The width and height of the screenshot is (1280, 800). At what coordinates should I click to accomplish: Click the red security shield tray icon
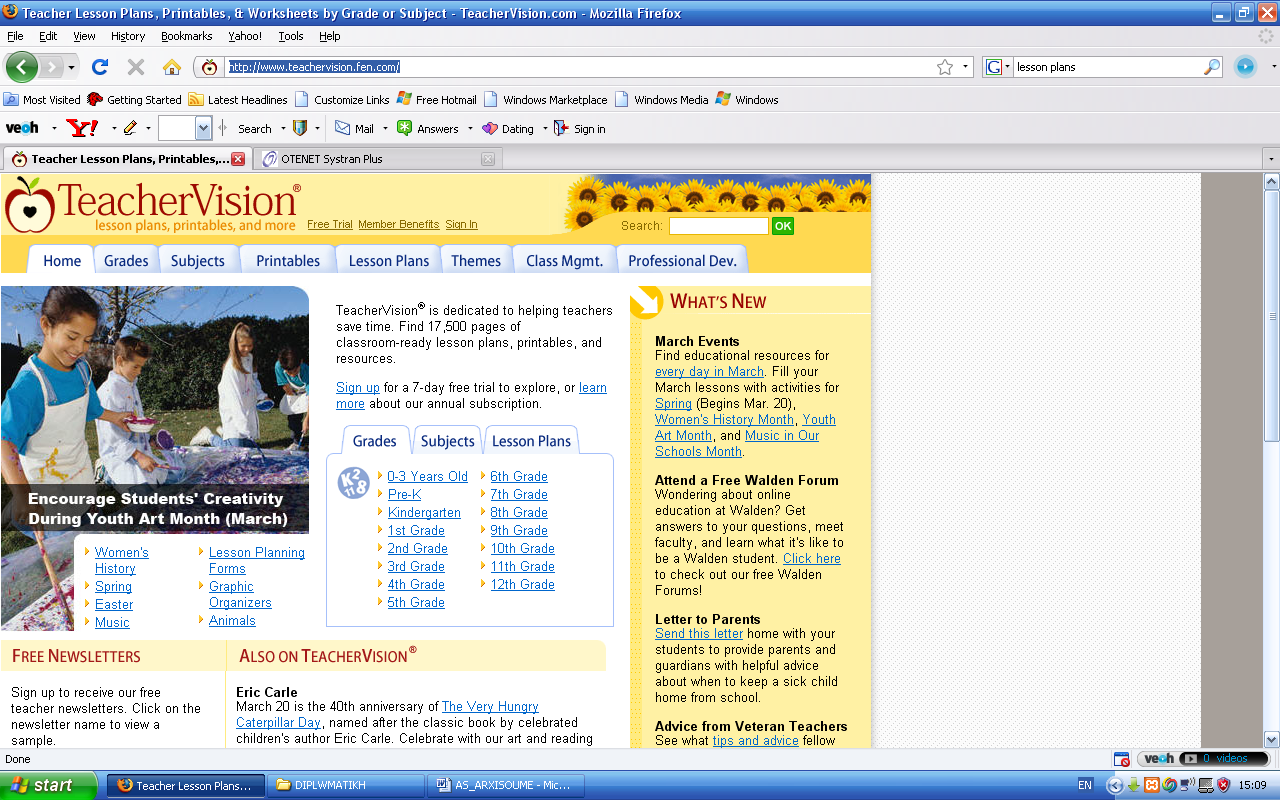tap(1223, 785)
